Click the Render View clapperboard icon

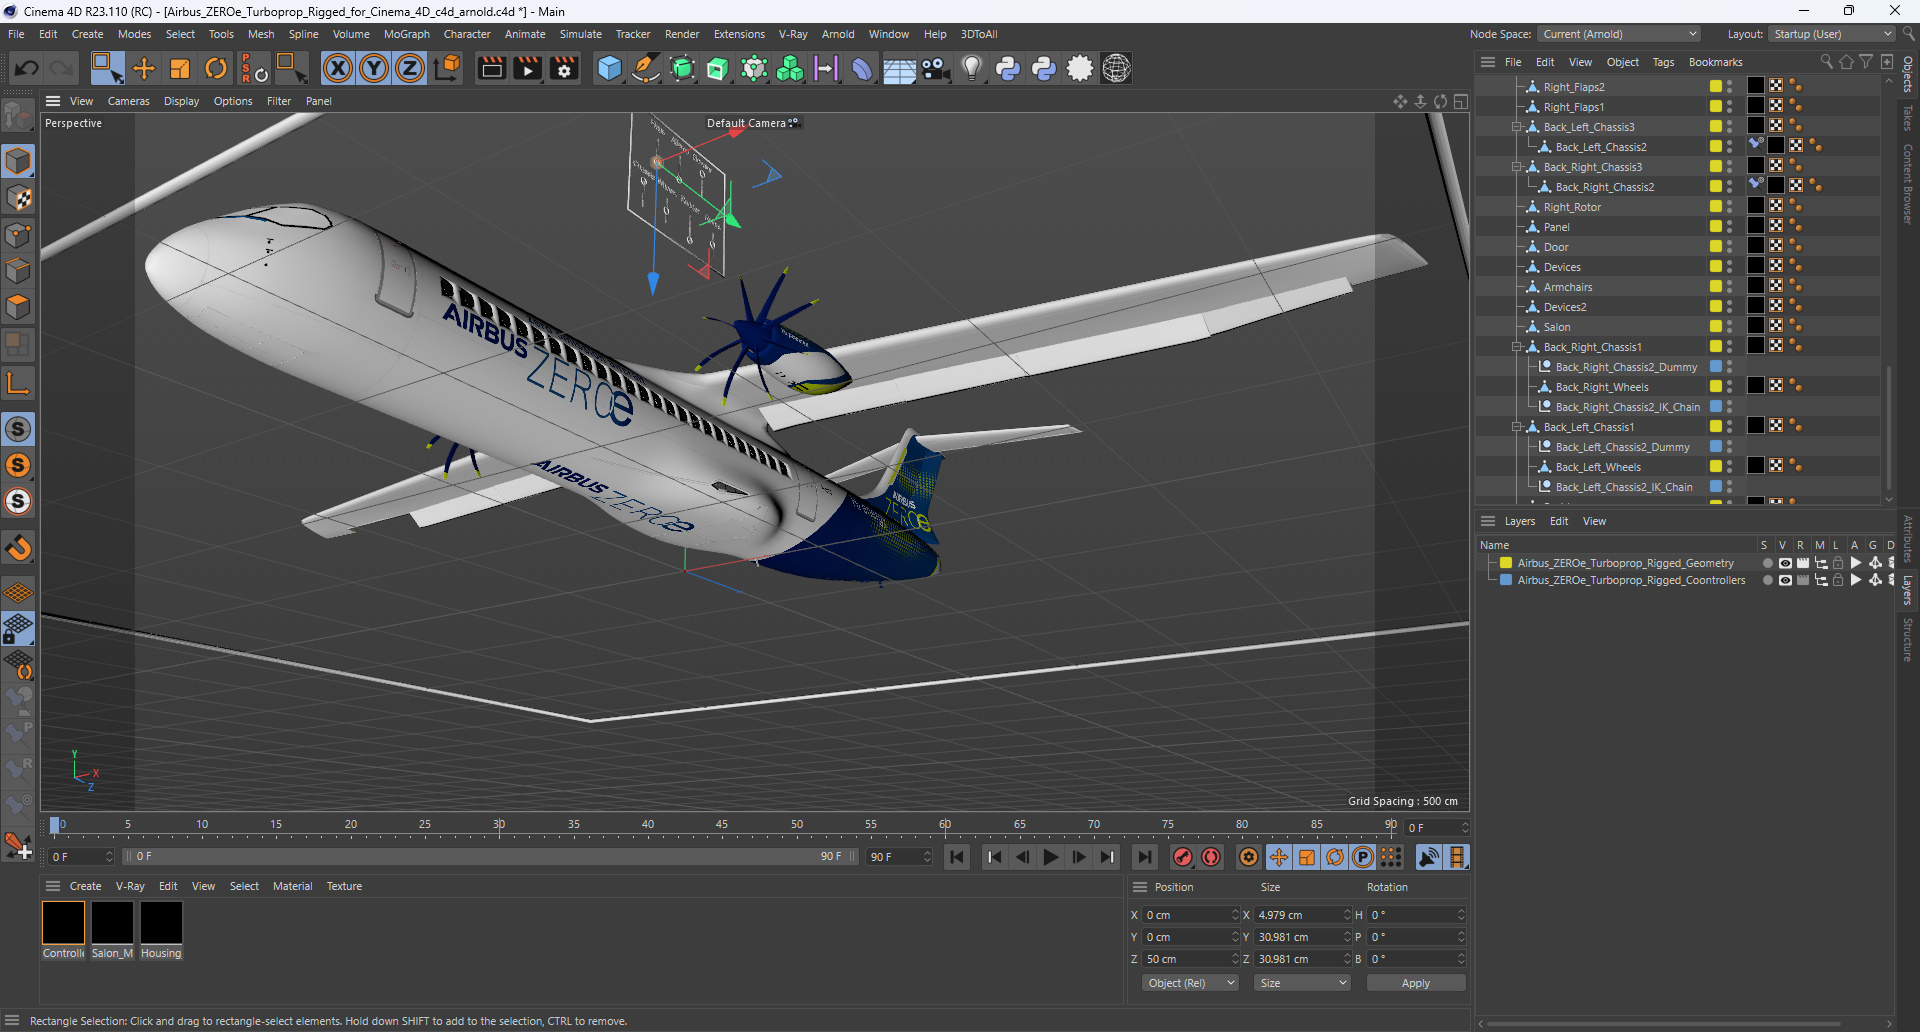491,68
